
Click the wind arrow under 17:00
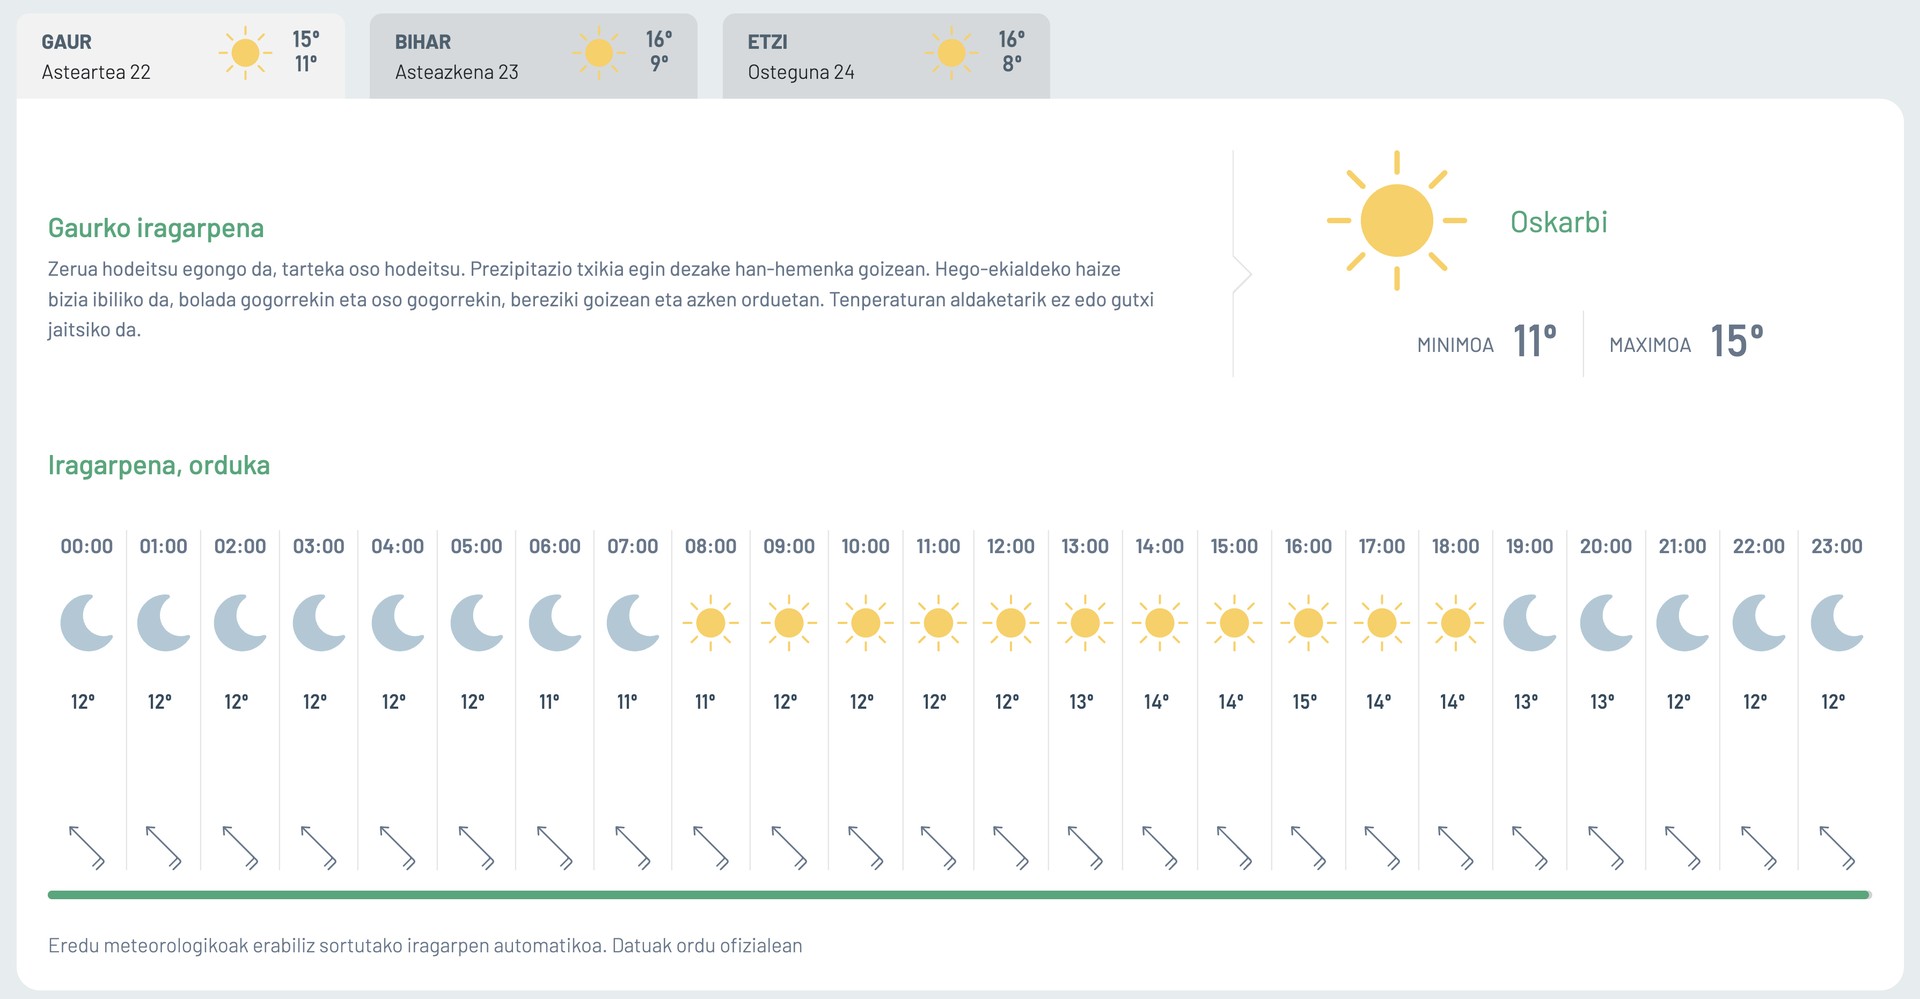(1382, 847)
